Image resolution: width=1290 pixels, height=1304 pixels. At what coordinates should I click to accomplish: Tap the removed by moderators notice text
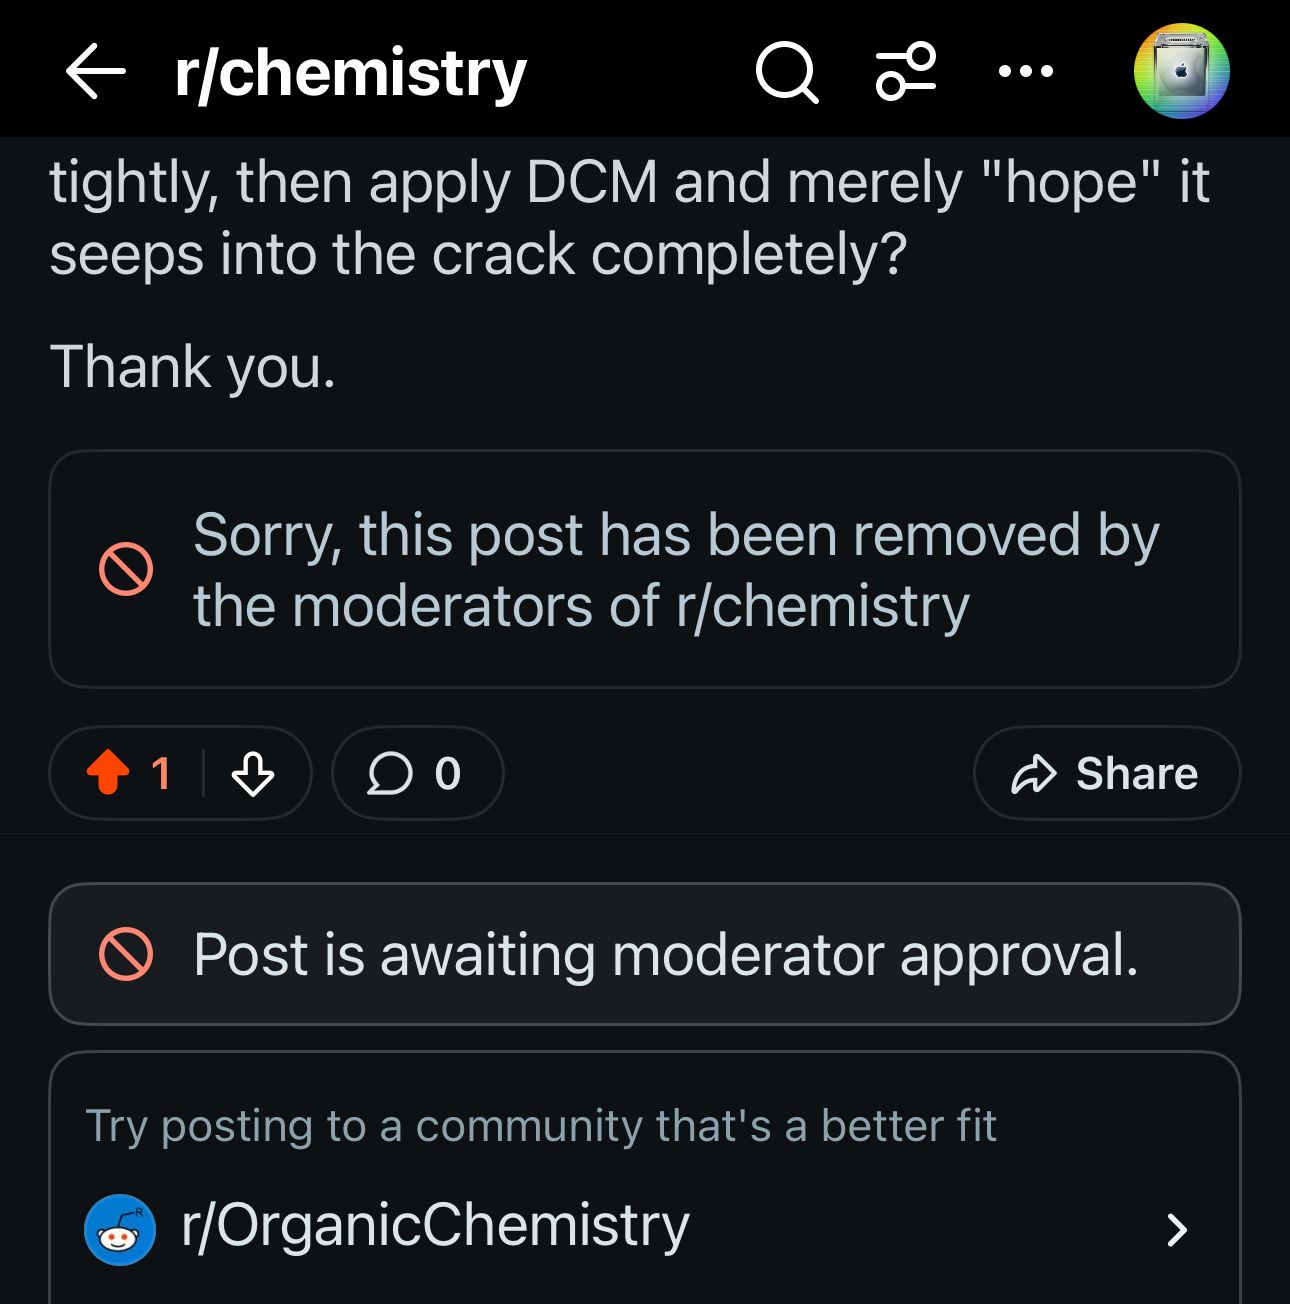click(x=676, y=570)
